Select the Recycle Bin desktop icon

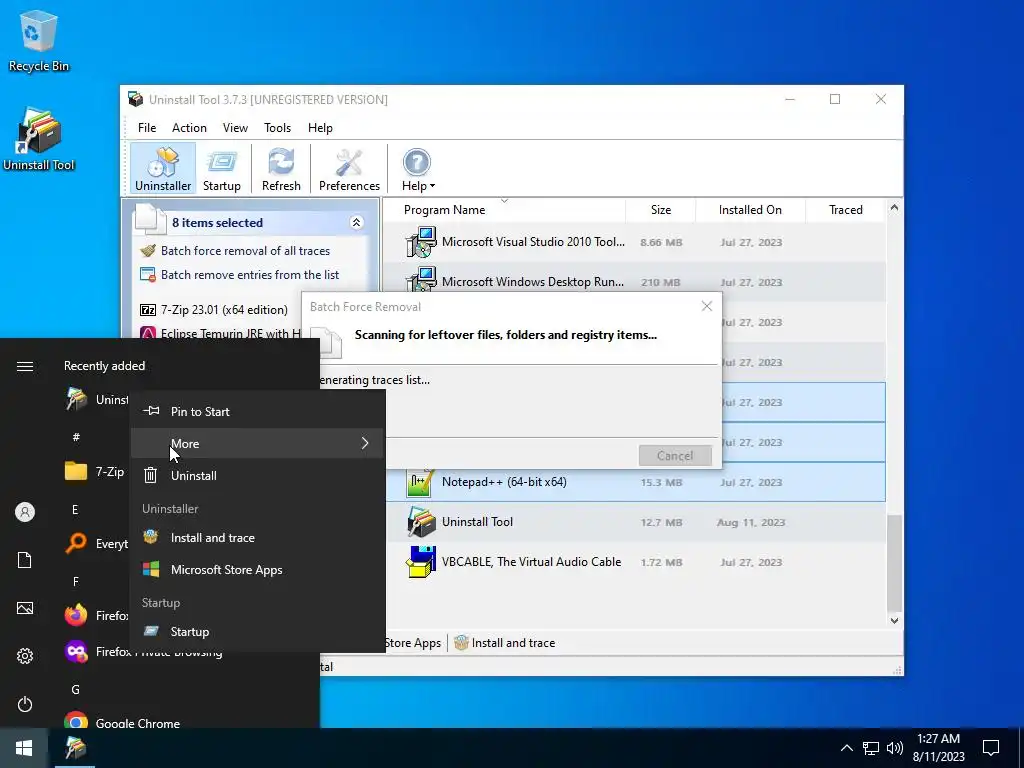[39, 40]
